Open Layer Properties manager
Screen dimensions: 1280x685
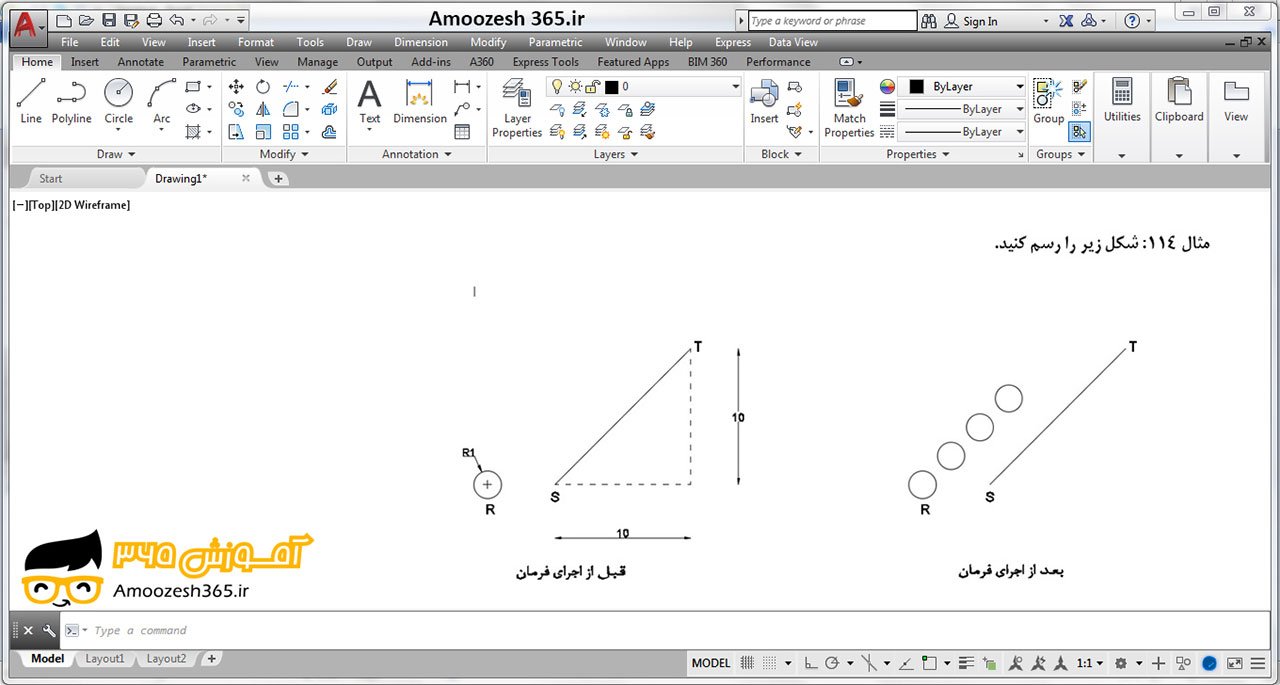point(517,108)
